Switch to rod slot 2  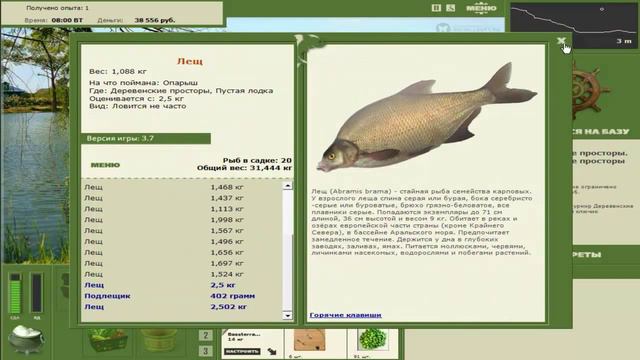(x=205, y=336)
